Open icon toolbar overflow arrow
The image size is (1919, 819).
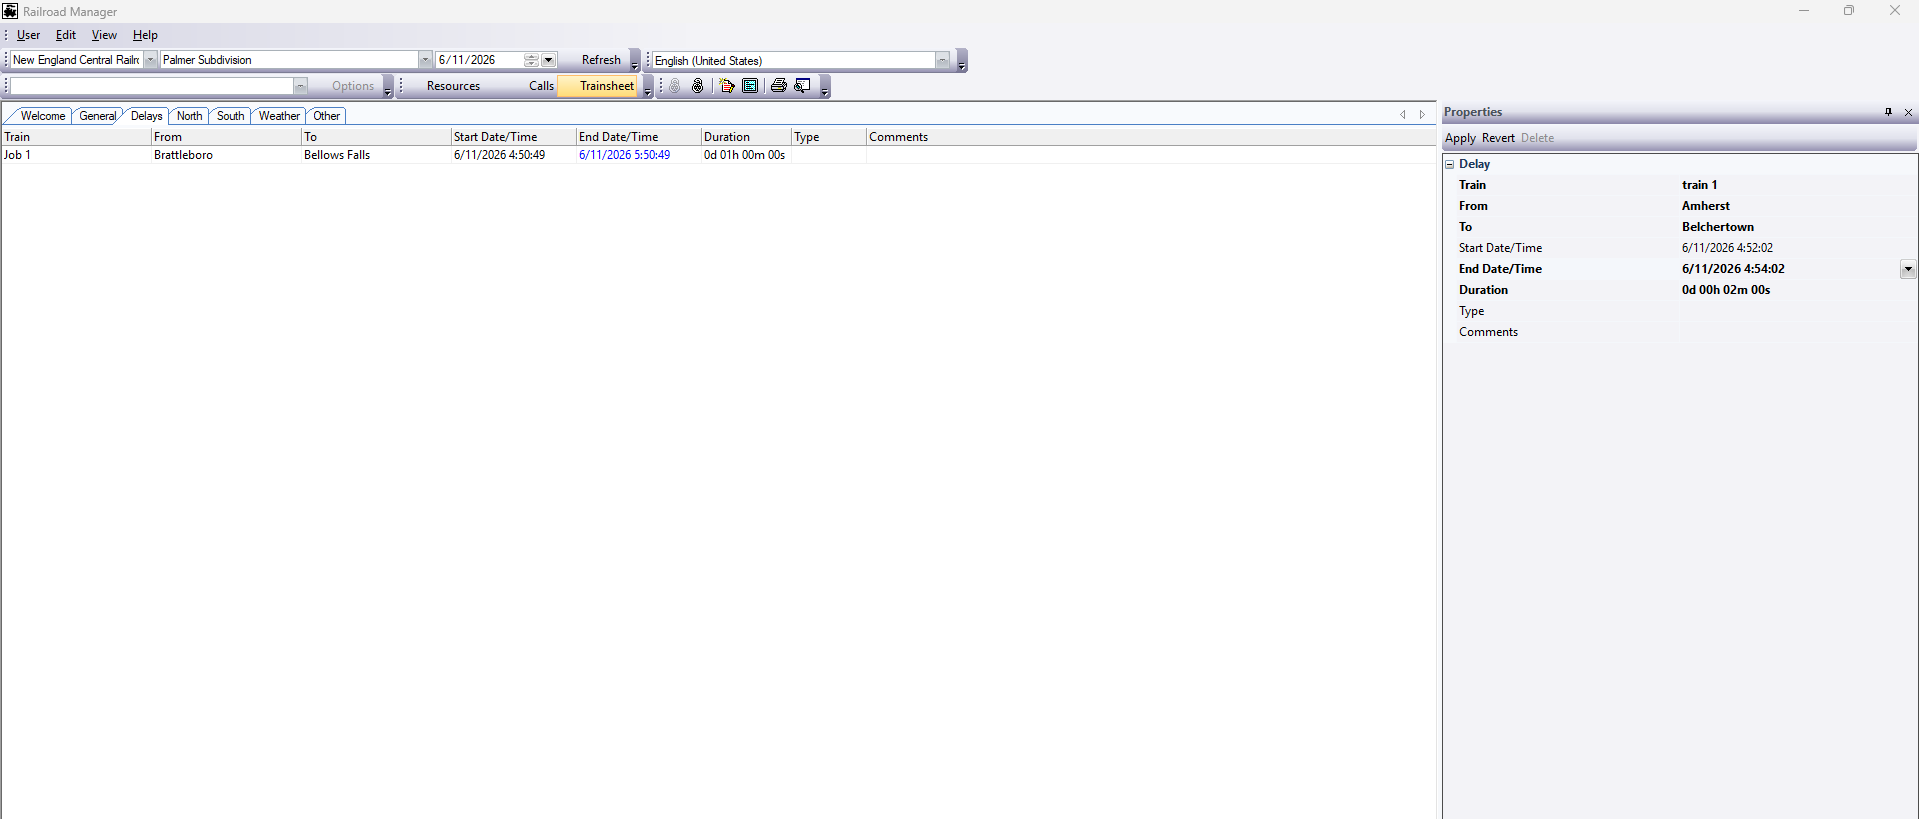pyautogui.click(x=825, y=87)
